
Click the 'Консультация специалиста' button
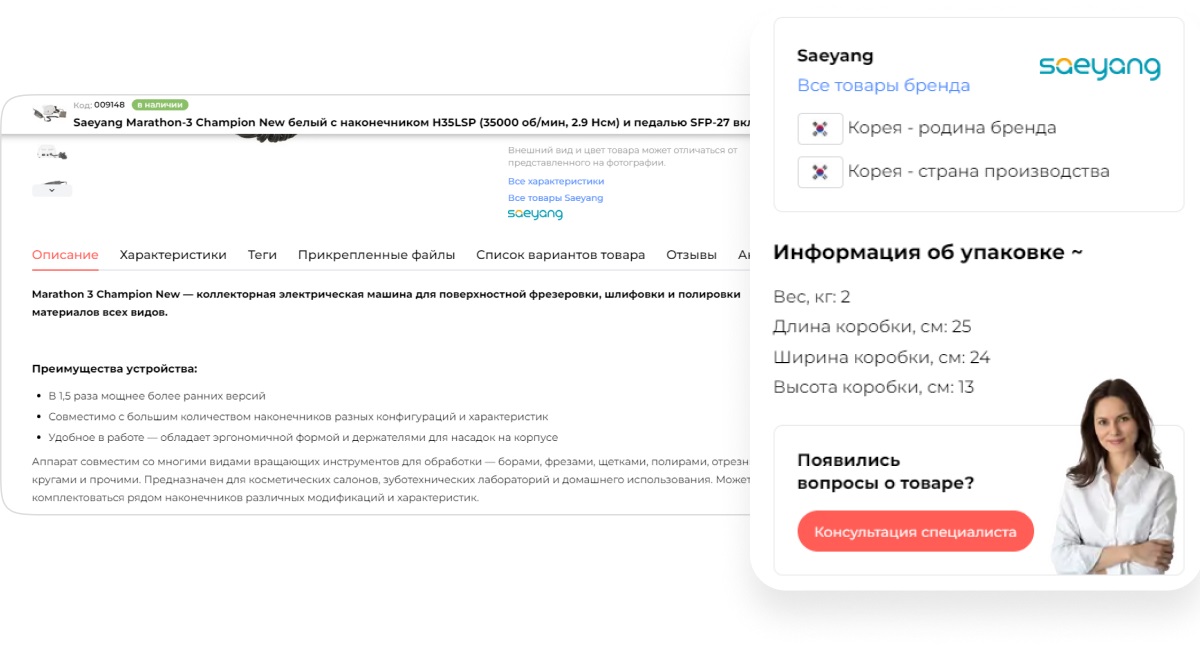click(x=915, y=532)
